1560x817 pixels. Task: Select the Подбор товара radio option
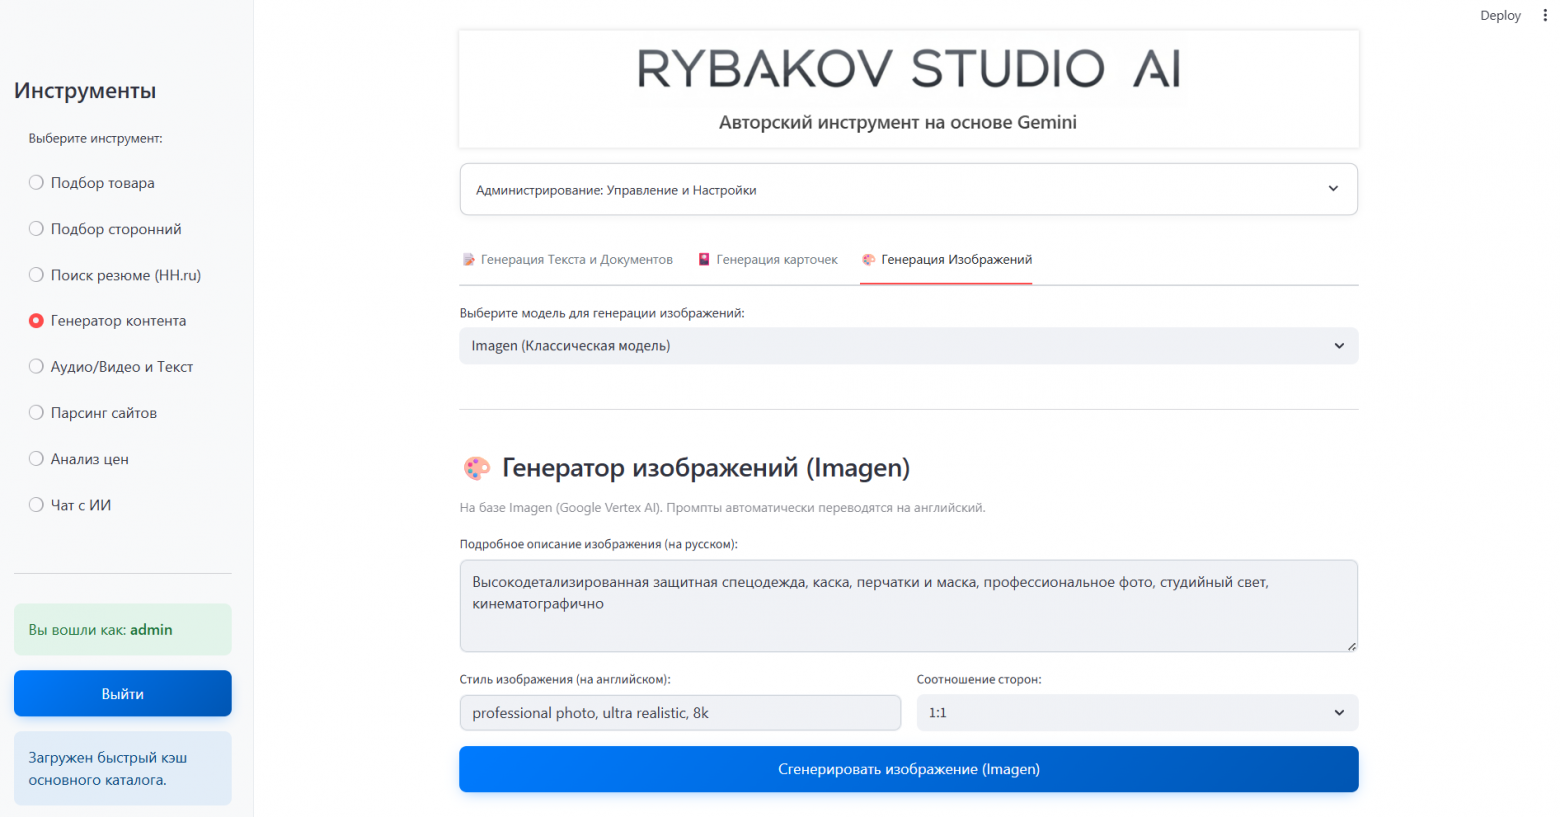point(92,183)
